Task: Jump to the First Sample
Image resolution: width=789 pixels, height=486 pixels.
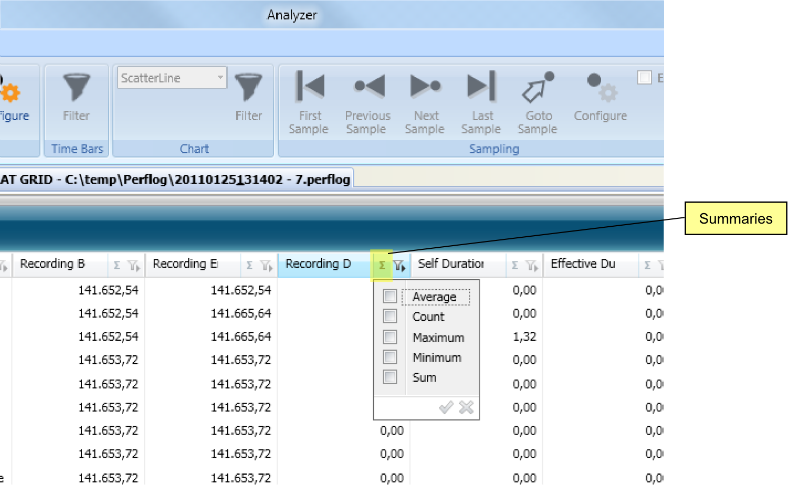Action: 309,103
